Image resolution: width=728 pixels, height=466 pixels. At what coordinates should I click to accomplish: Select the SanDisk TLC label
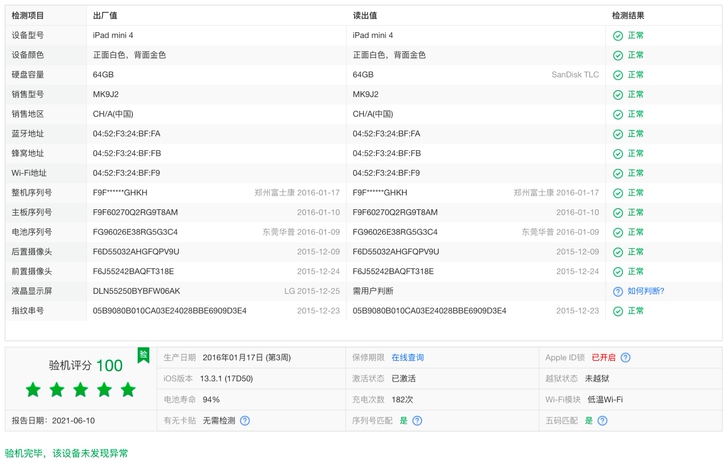575,75
